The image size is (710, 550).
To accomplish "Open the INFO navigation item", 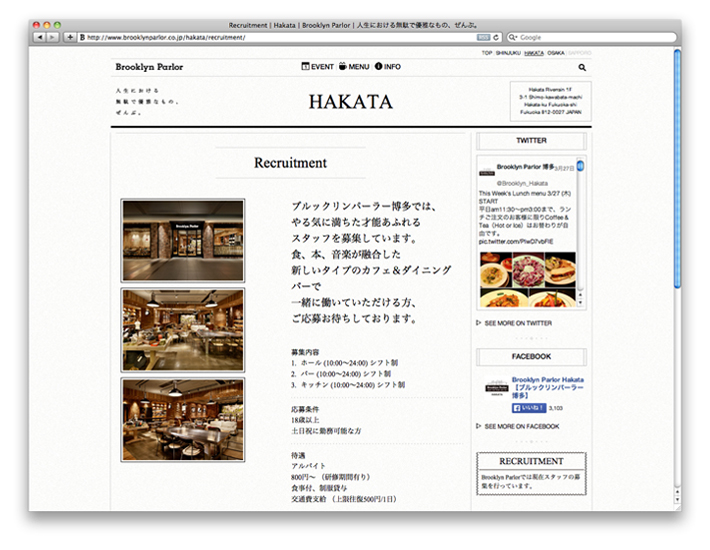I will [388, 67].
